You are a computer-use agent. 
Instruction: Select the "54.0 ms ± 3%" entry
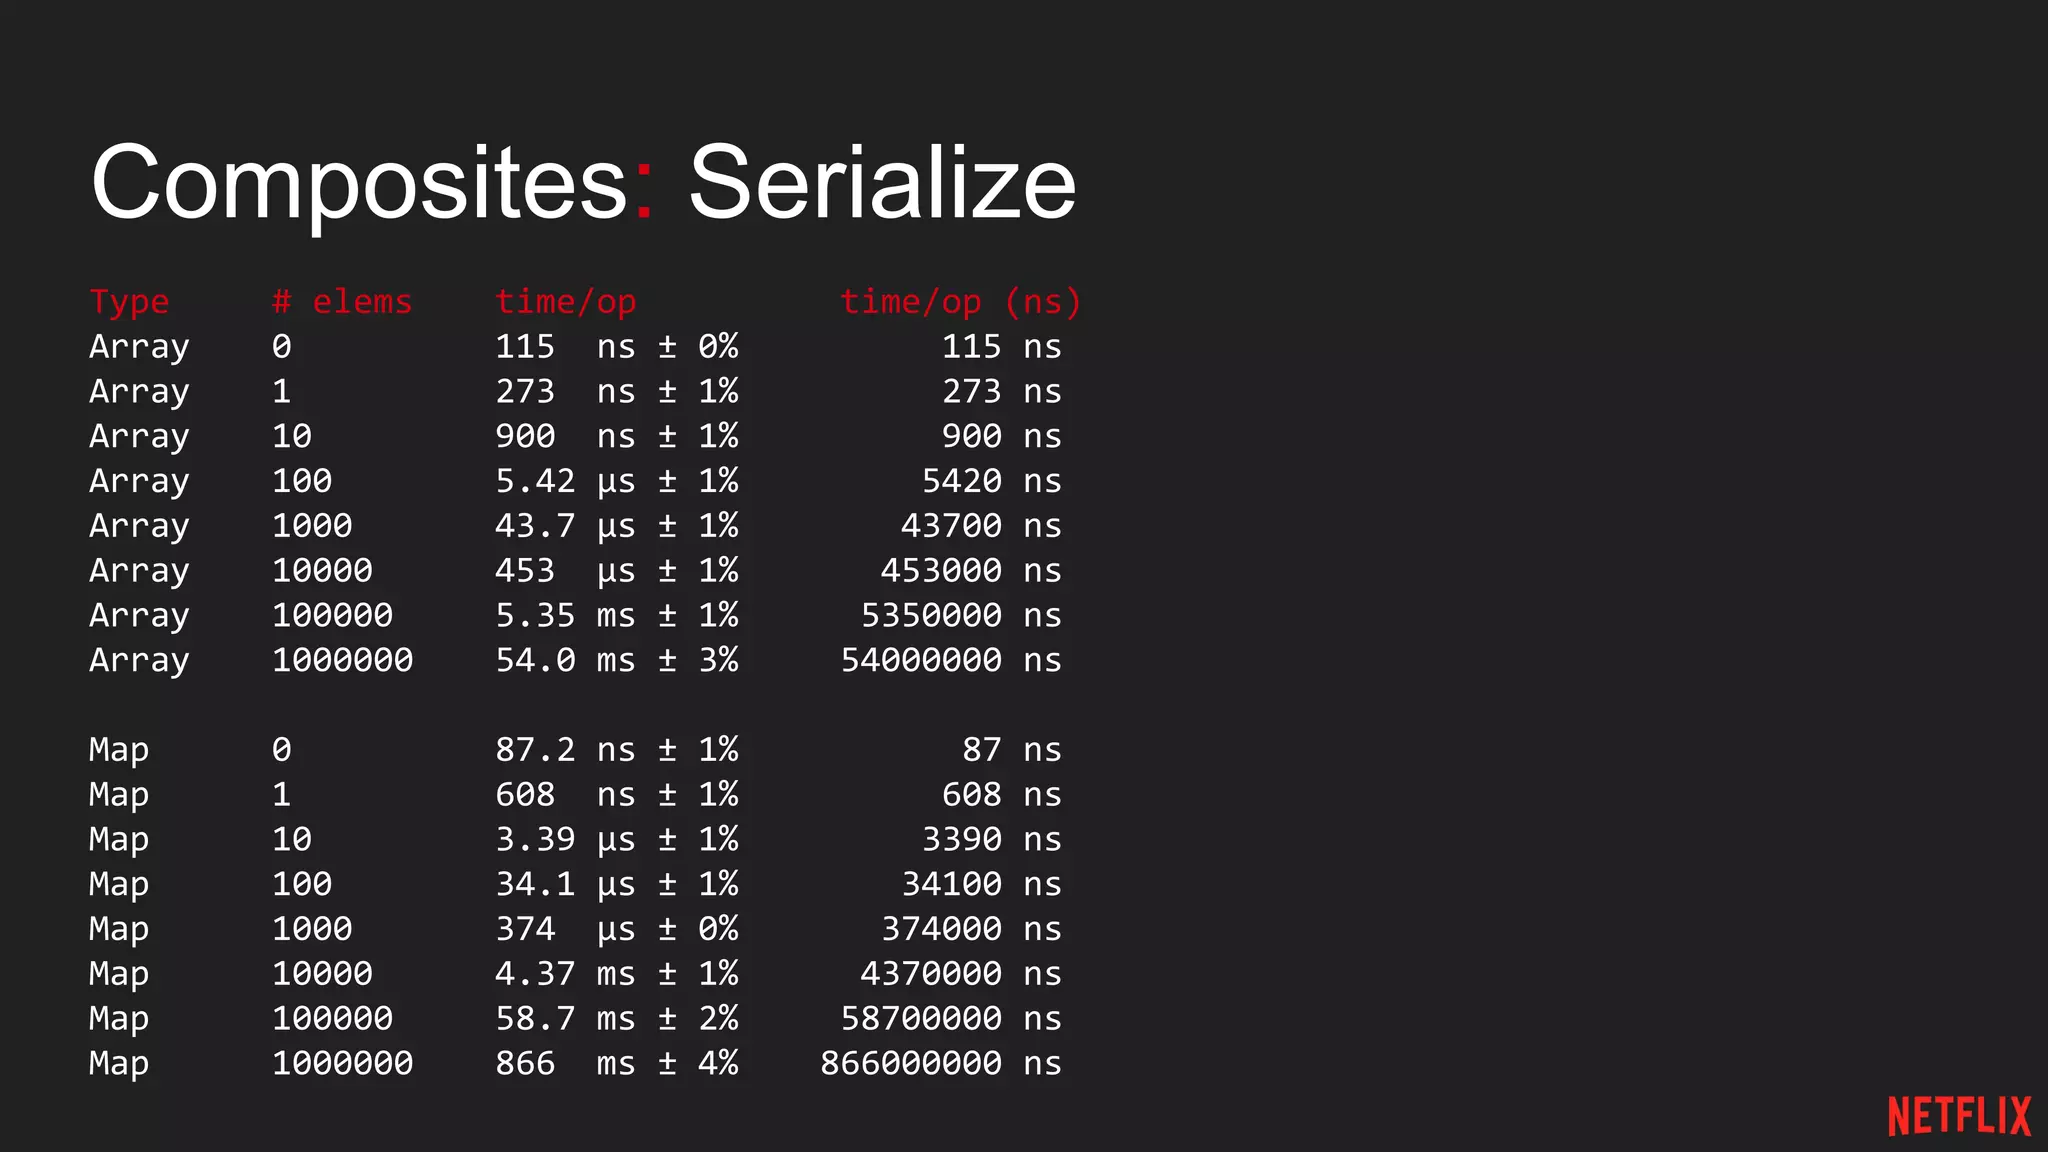pos(616,660)
